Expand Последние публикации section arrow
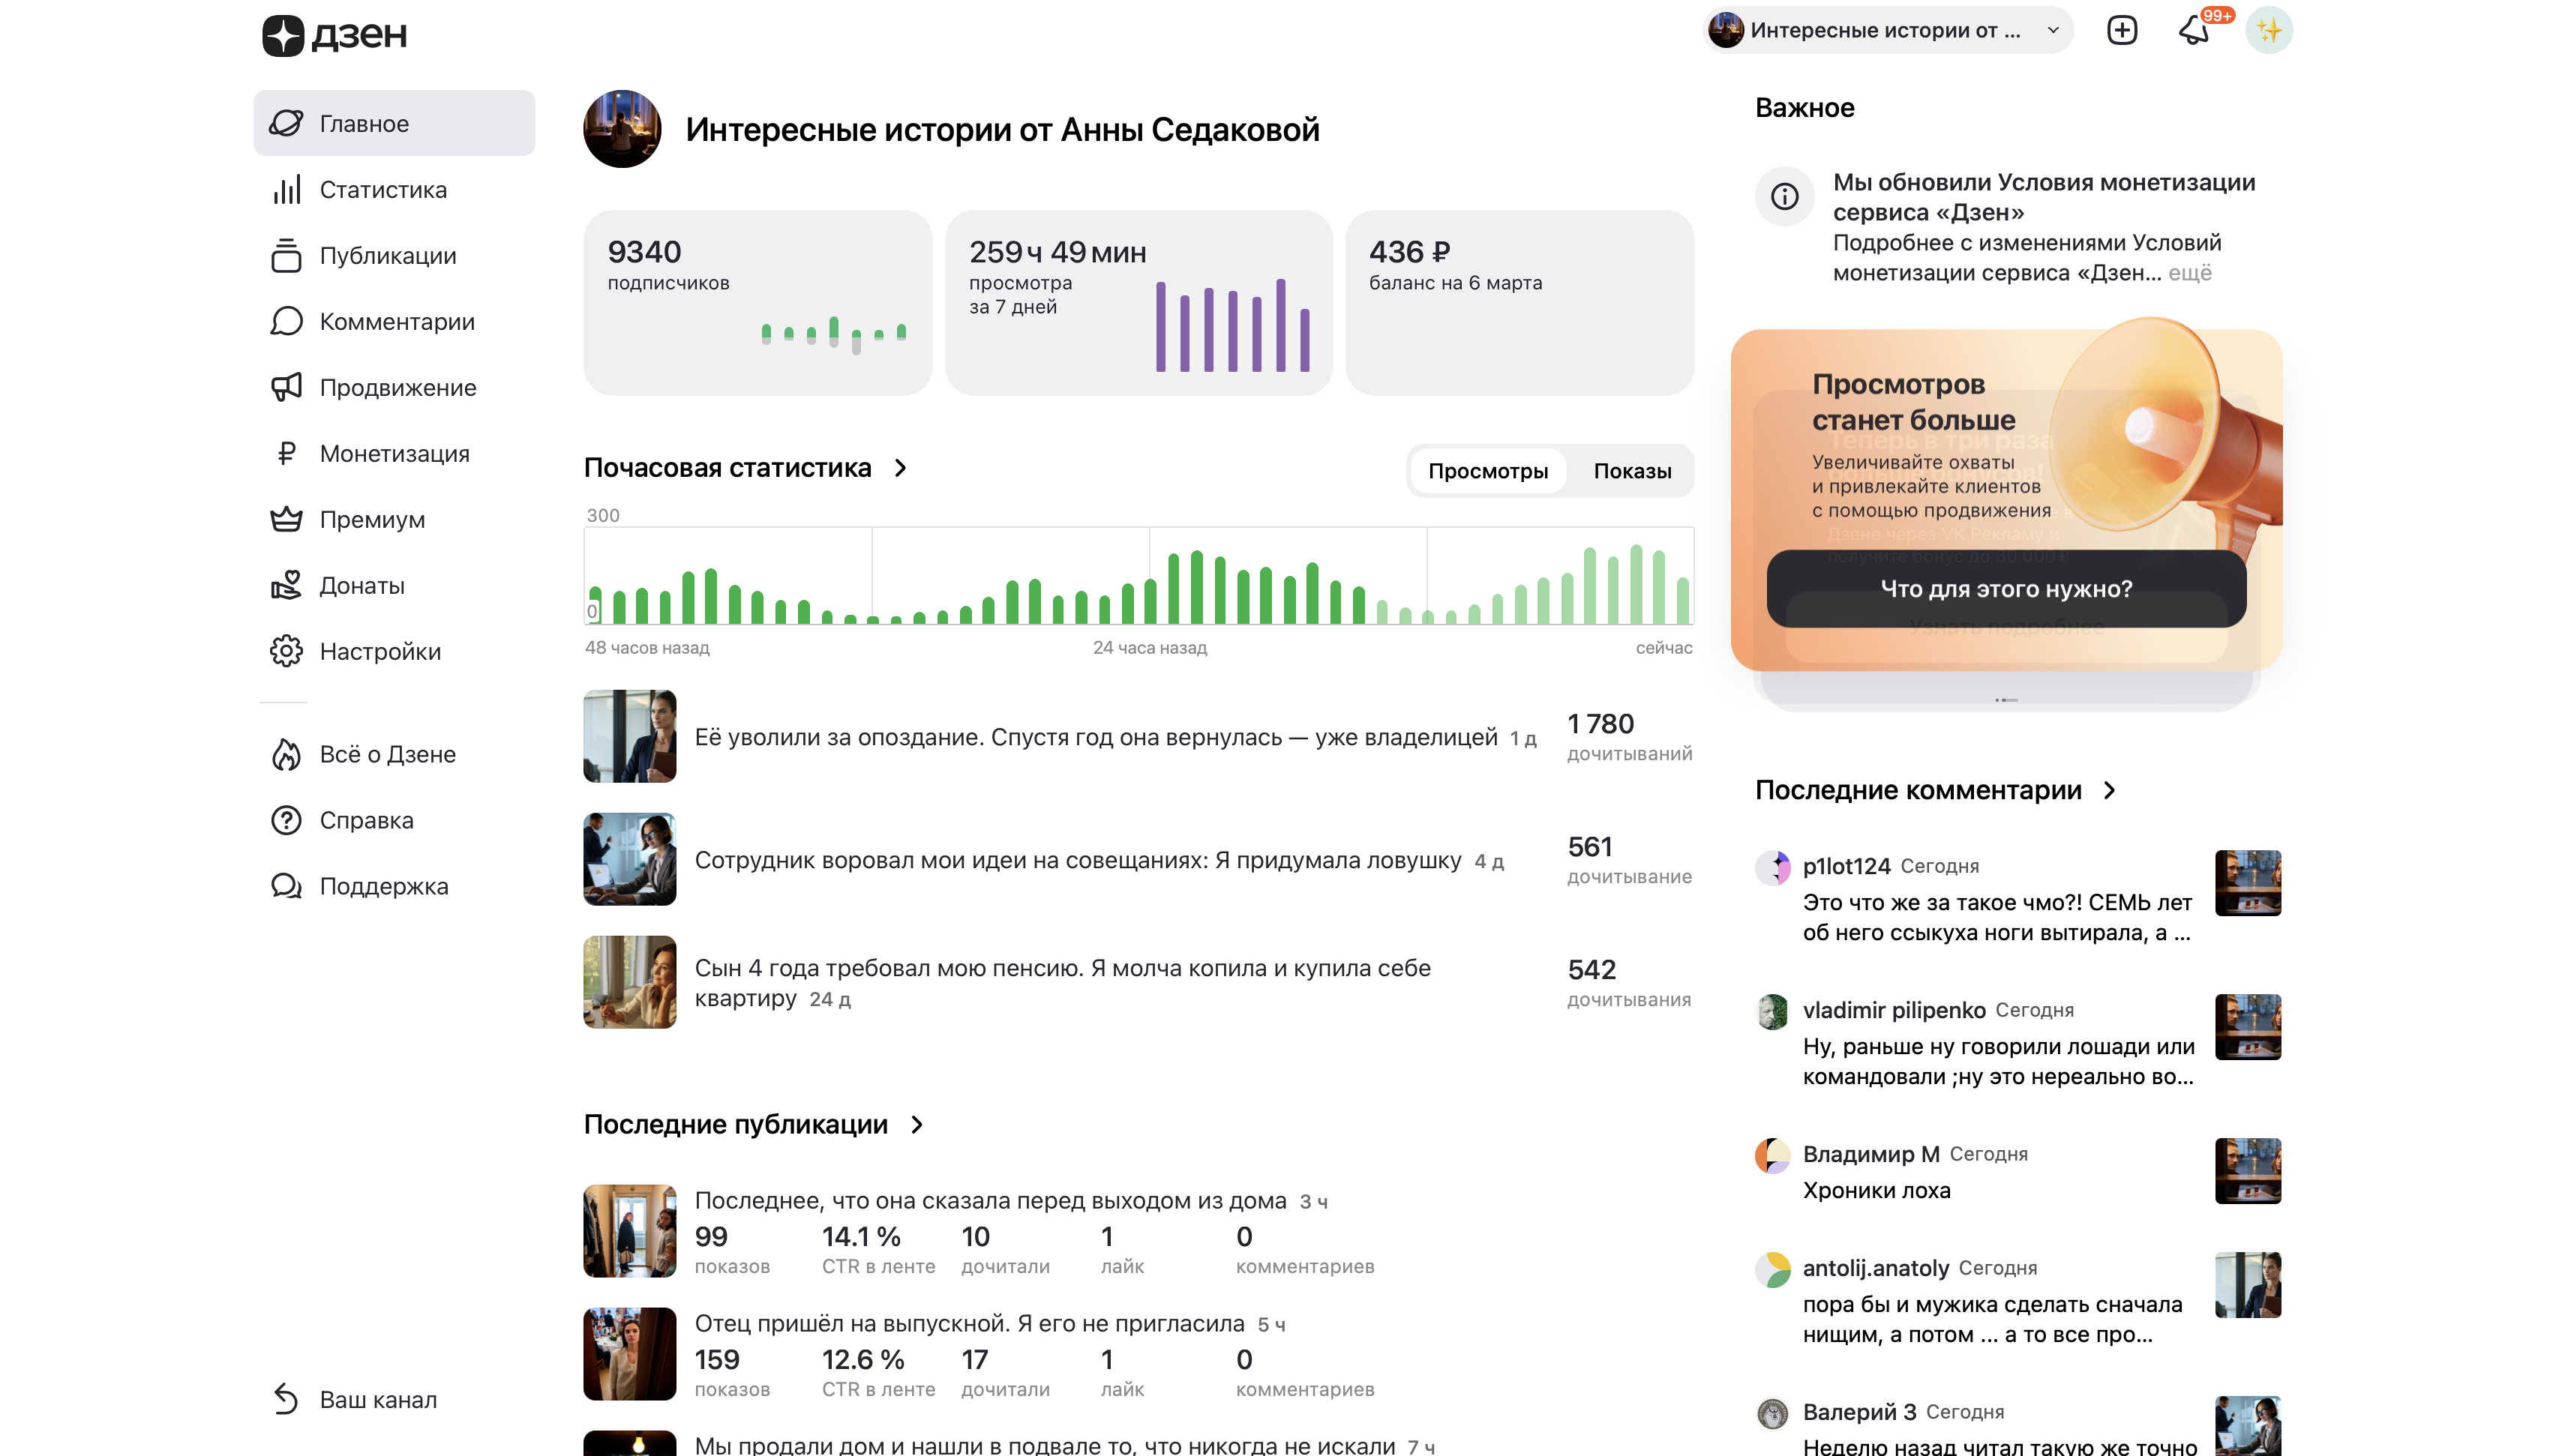 (x=918, y=1125)
